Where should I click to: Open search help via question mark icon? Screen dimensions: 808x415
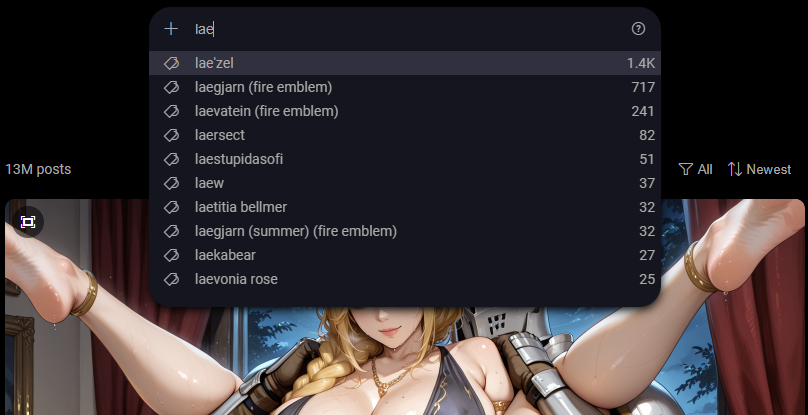(638, 29)
